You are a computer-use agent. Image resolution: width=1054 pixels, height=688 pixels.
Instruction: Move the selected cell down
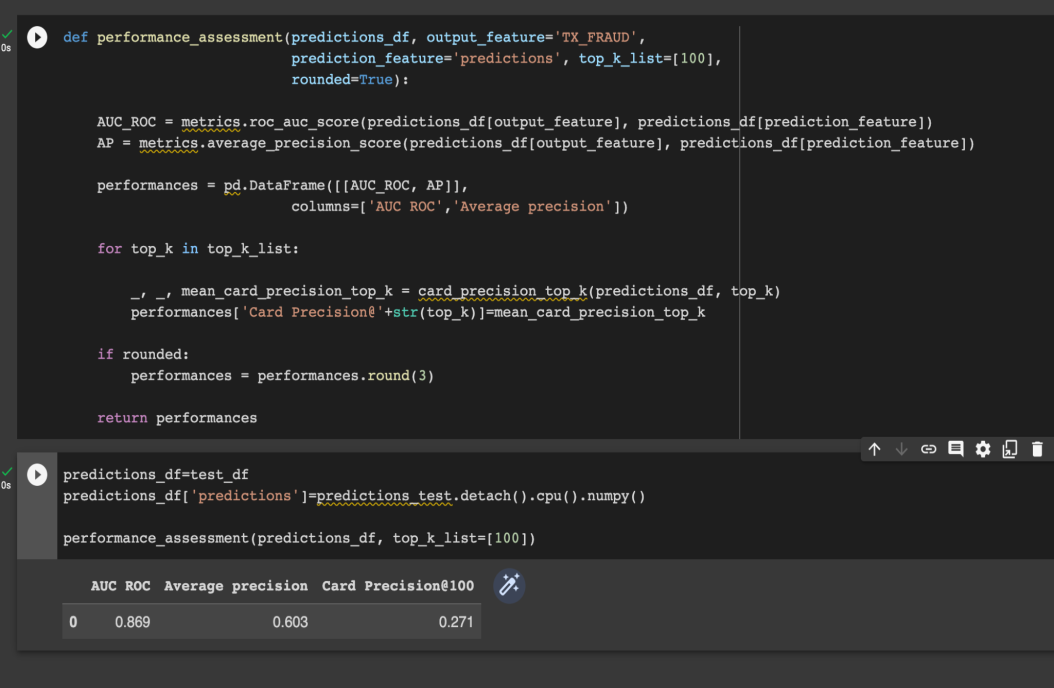click(901, 450)
